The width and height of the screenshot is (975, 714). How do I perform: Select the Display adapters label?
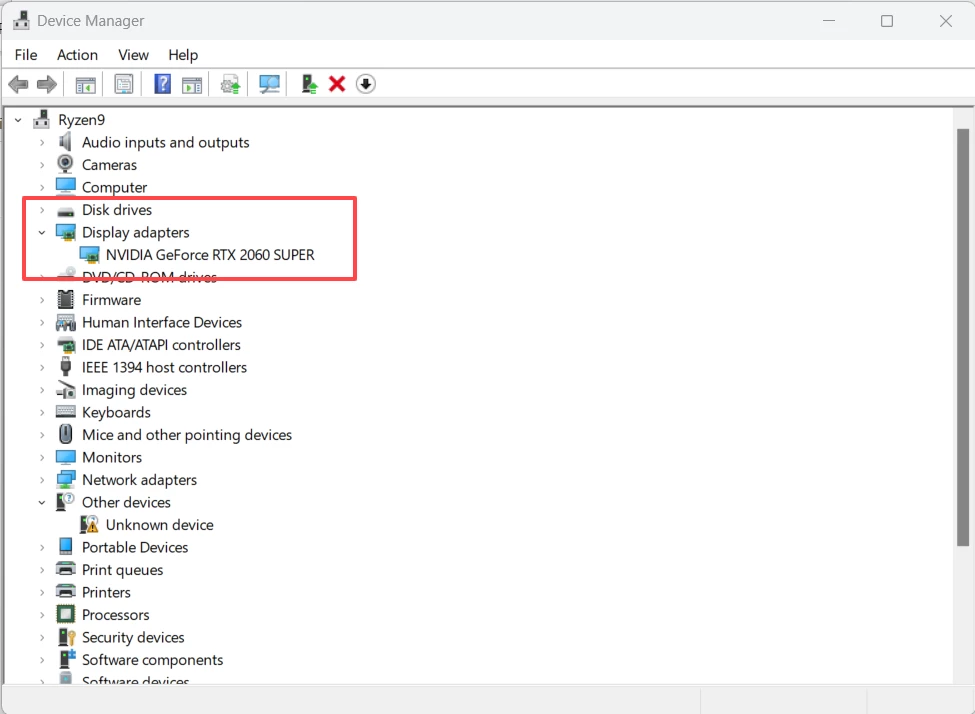[x=136, y=233]
